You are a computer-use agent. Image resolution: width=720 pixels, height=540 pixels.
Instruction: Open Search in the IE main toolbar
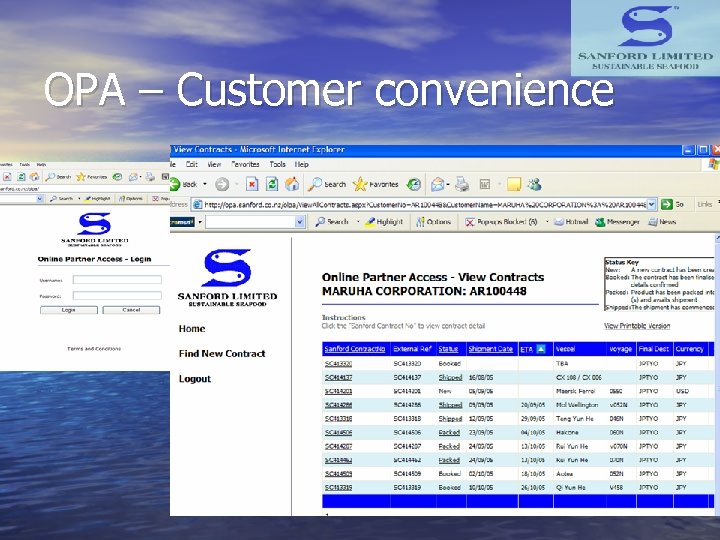[x=327, y=185]
